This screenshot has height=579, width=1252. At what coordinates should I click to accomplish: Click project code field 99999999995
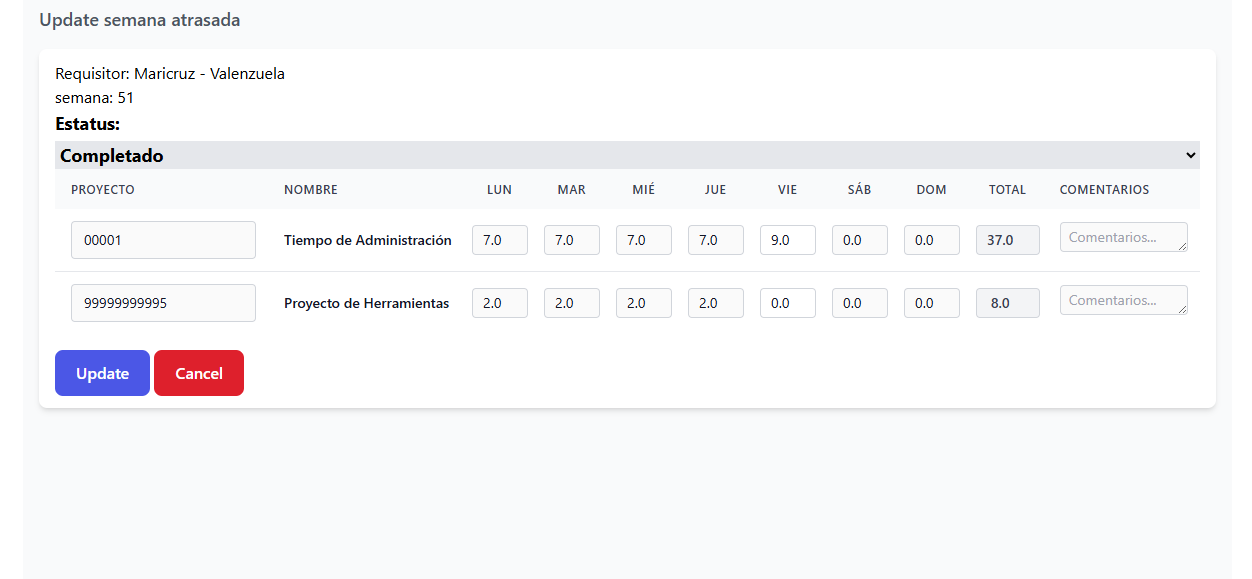point(163,303)
